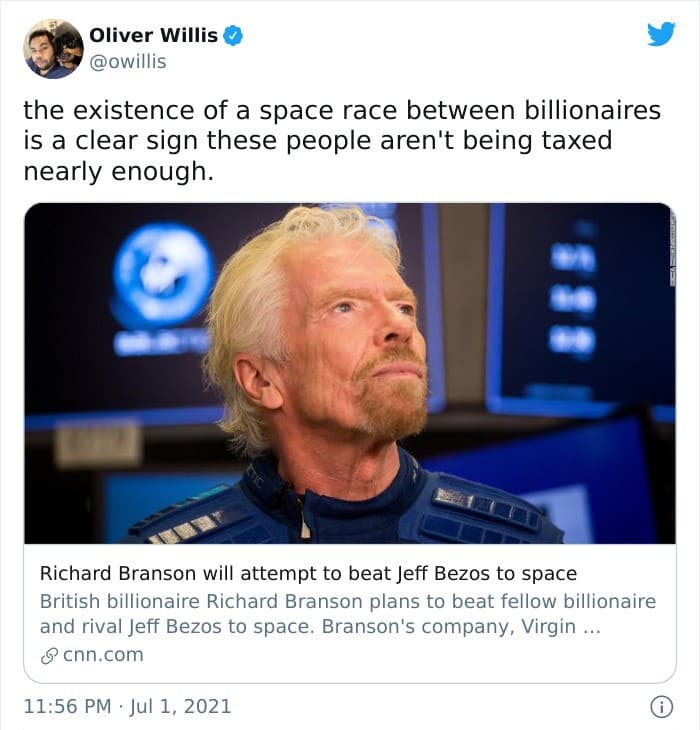Viewport: 700px width, 730px height.
Task: Click description line 'and rival Jeff Bezos'
Action: tap(320, 626)
